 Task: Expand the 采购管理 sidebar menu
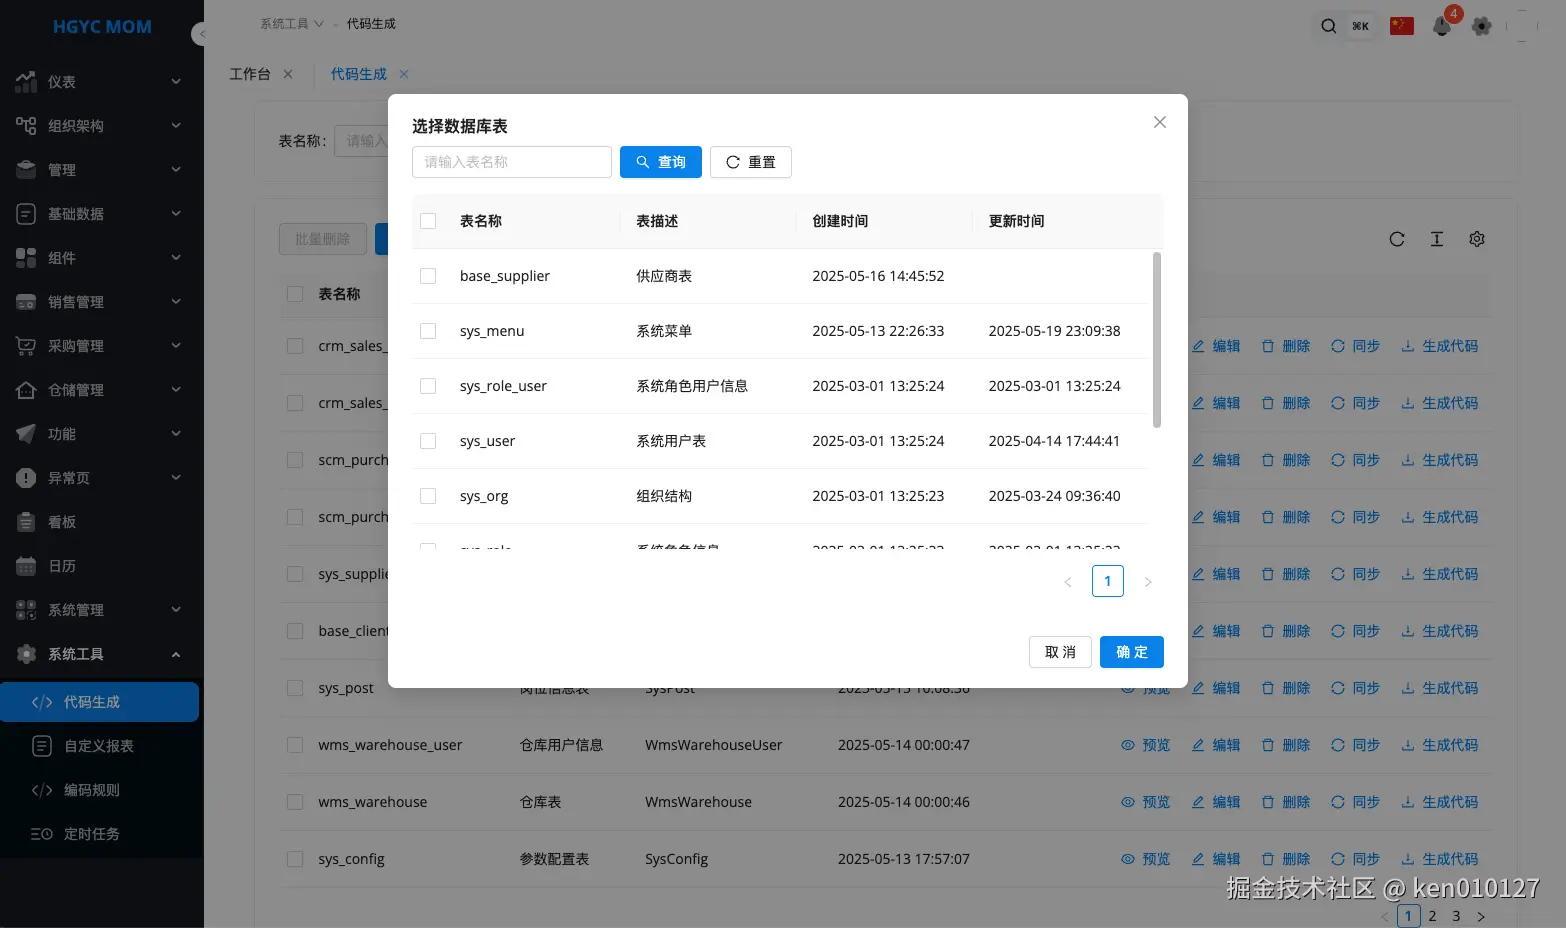click(102, 346)
